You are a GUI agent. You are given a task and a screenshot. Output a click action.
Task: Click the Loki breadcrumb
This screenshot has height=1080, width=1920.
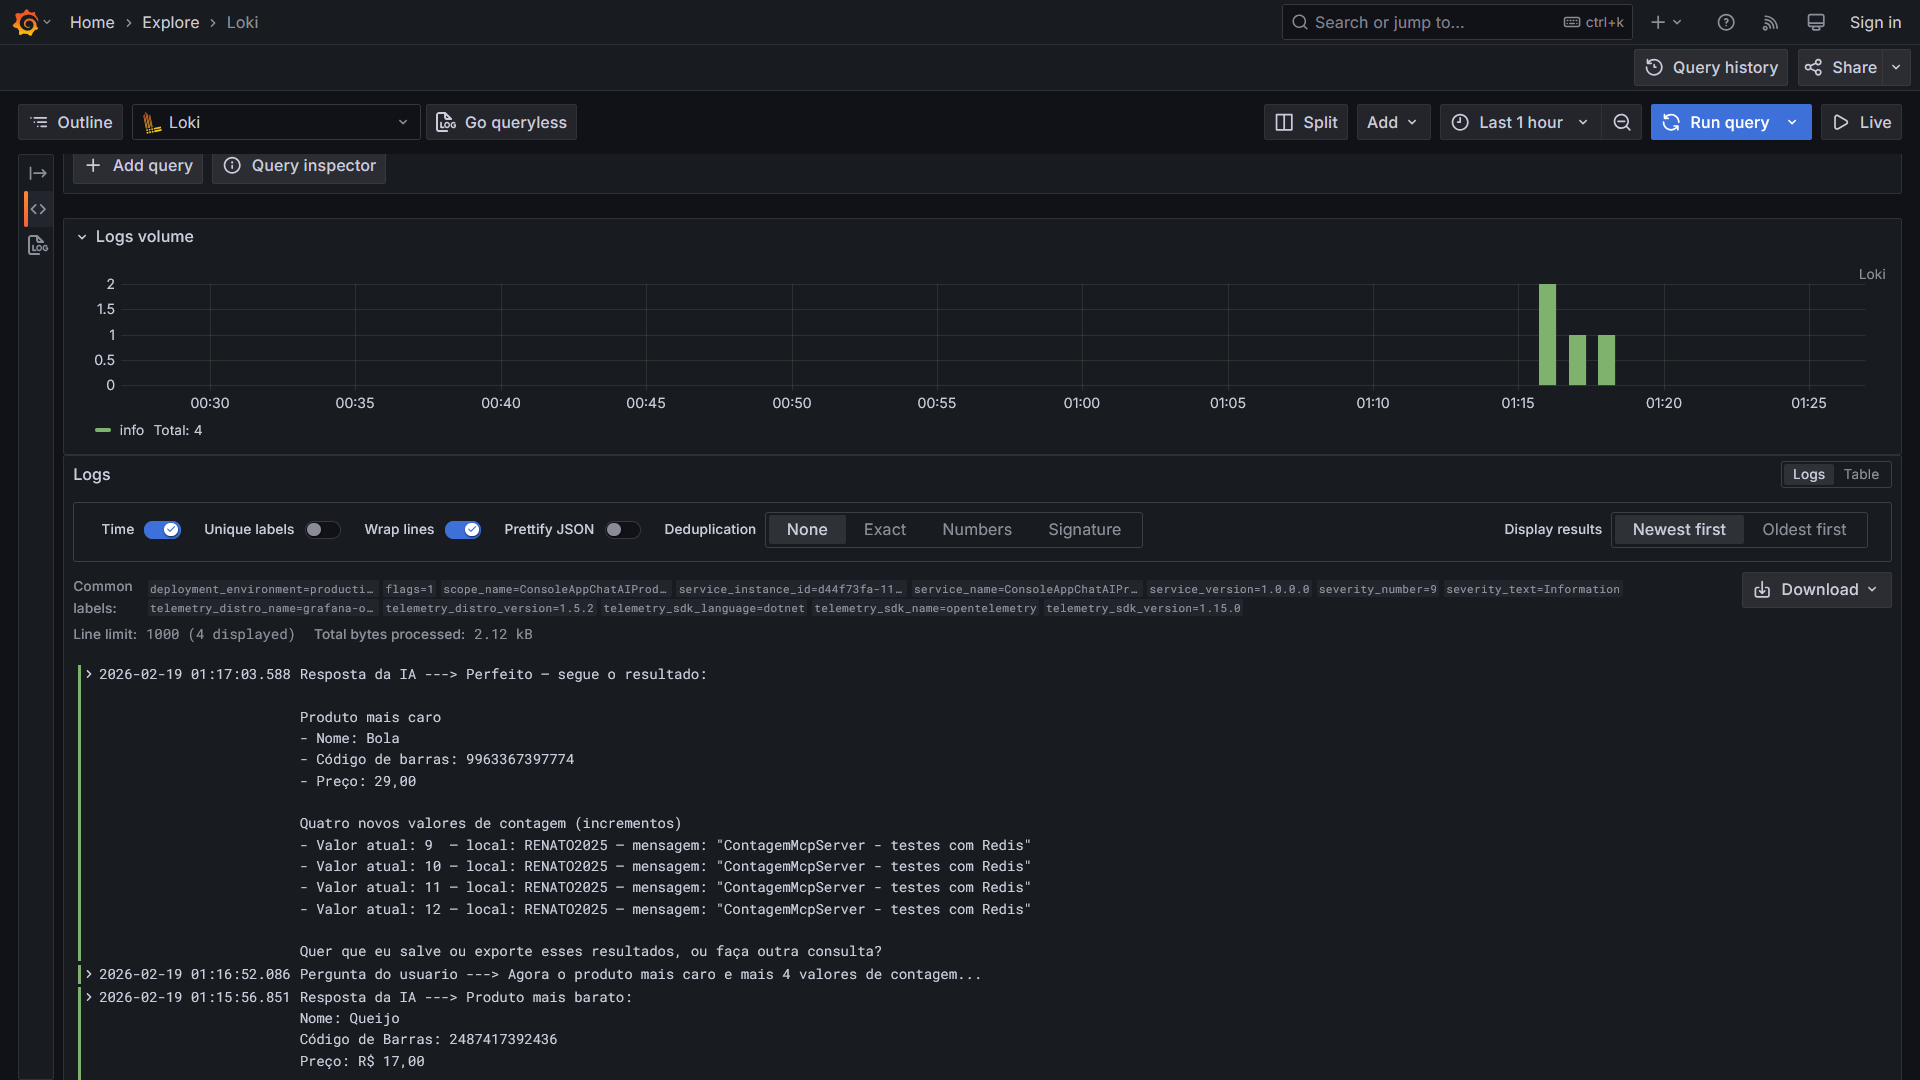point(242,22)
